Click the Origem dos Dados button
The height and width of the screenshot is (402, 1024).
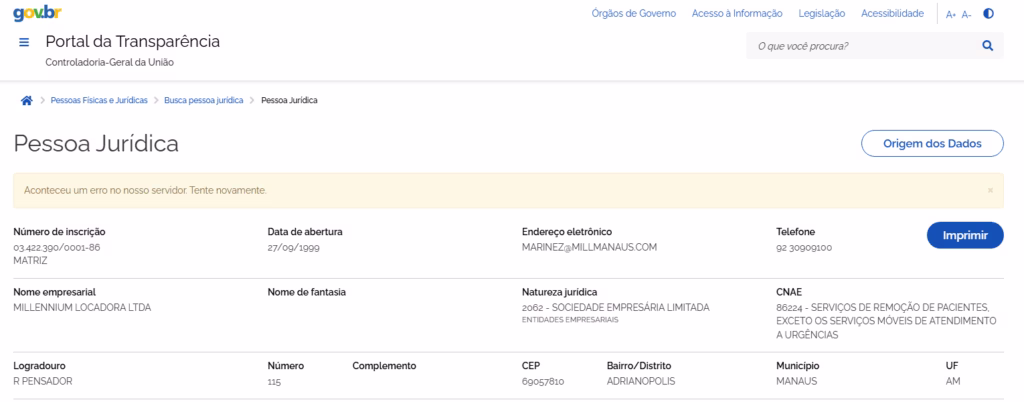pyautogui.click(x=932, y=144)
